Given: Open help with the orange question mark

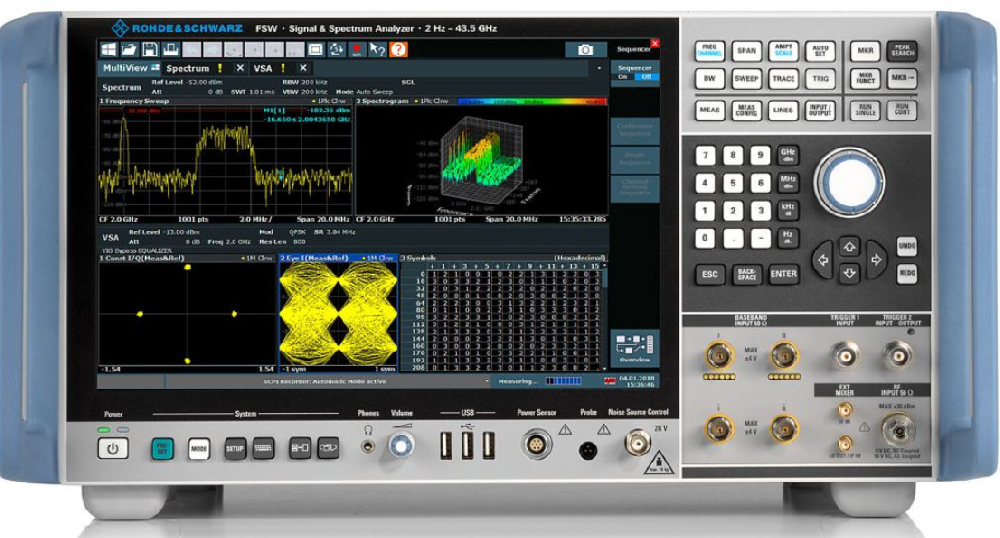Looking at the screenshot, I should pos(399,50).
